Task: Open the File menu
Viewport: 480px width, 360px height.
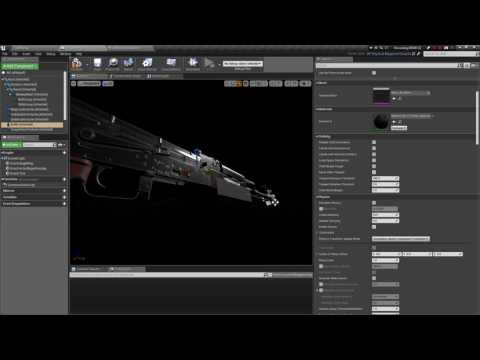Action: [x=5, y=54]
